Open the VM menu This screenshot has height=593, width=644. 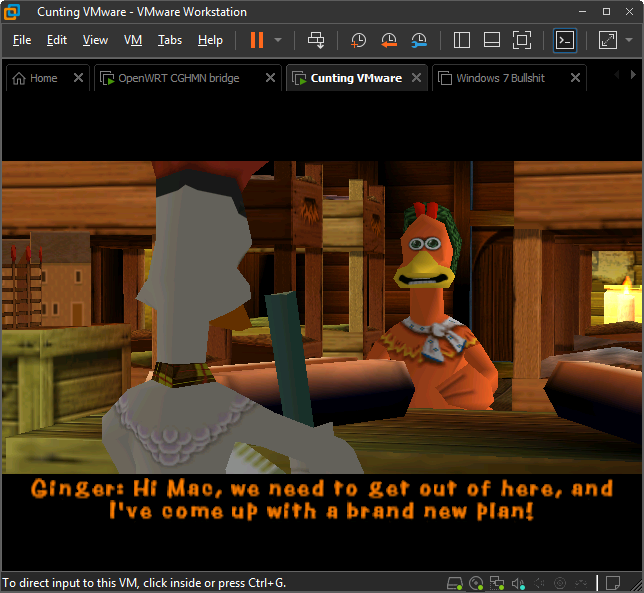(x=133, y=40)
